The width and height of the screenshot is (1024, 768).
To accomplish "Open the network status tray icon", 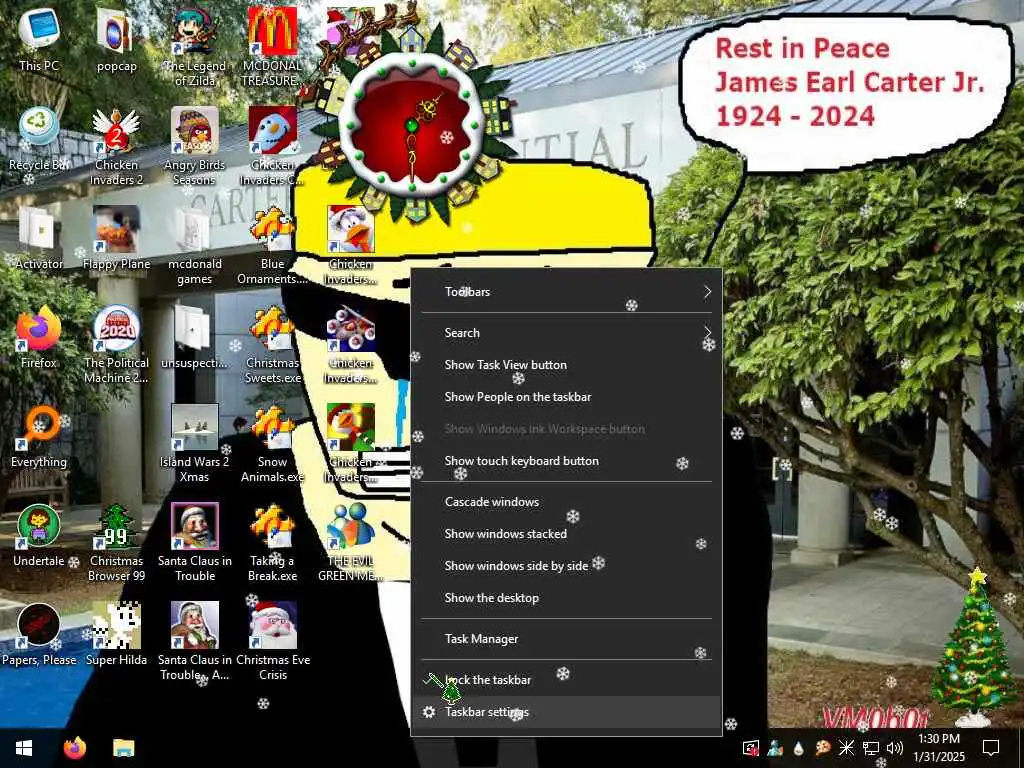I will tap(871, 748).
